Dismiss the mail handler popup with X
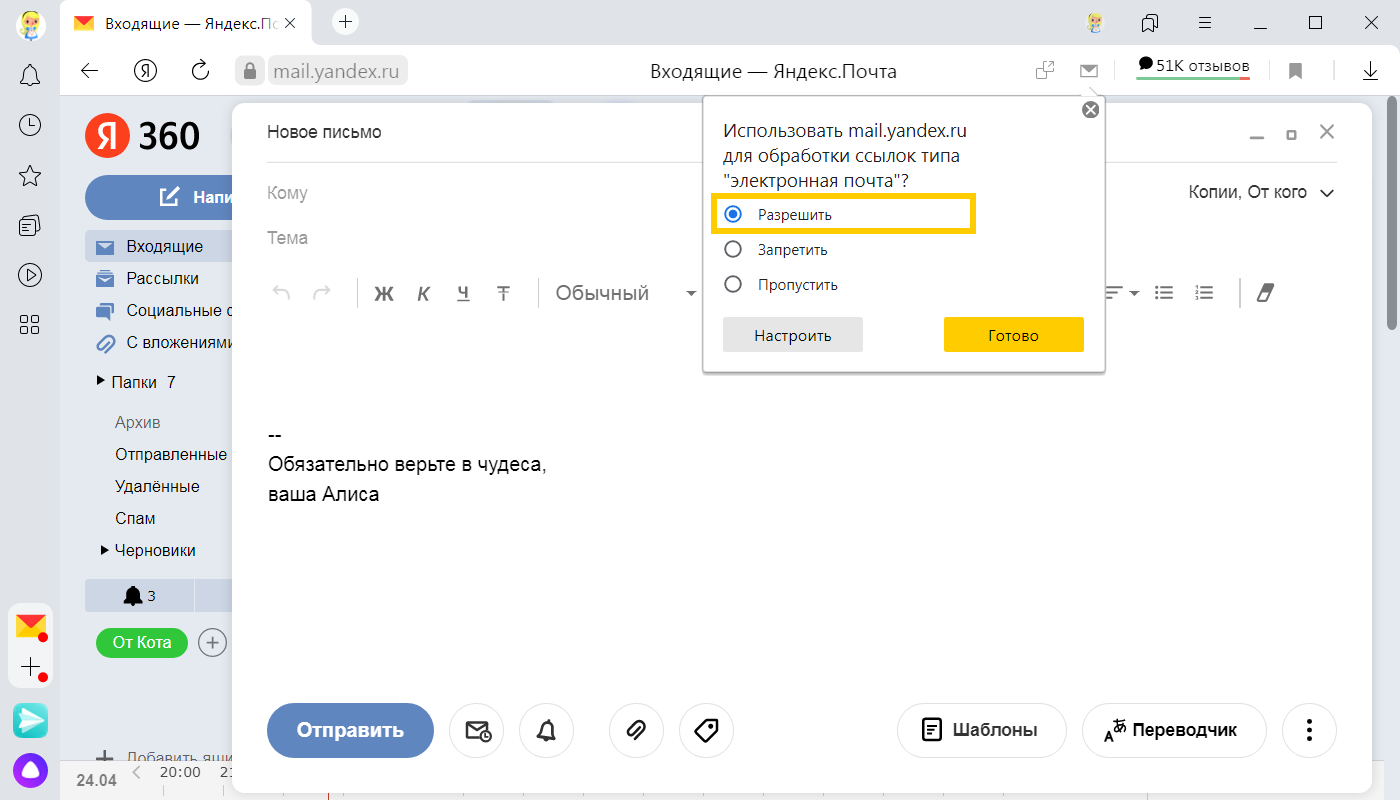Screen dimensions: 1400x800 [1091, 110]
